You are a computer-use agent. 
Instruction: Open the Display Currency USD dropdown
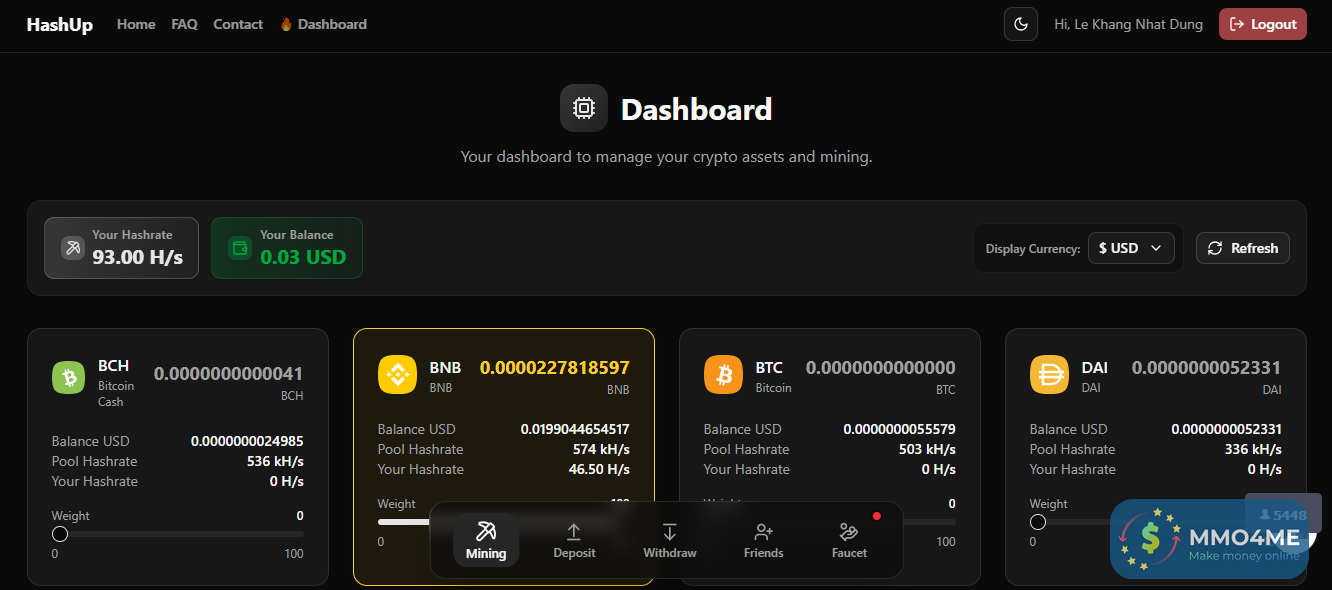tap(1131, 248)
